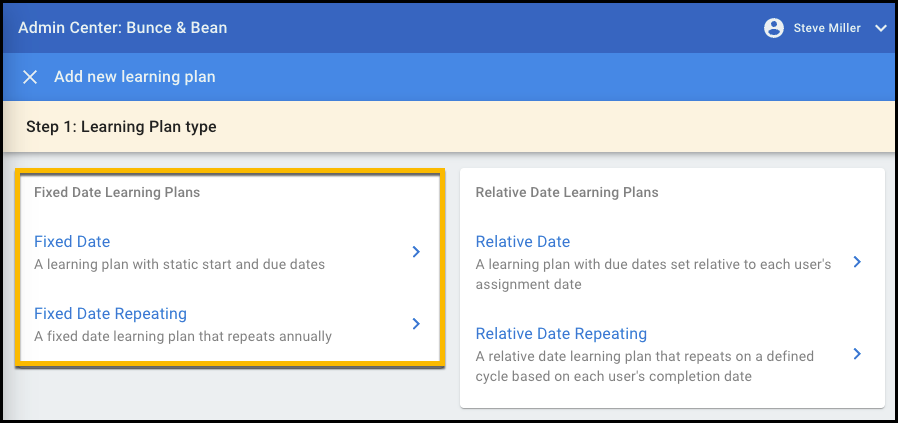Click the Add new learning plan heading
The width and height of the screenshot is (898, 423).
coord(134,77)
